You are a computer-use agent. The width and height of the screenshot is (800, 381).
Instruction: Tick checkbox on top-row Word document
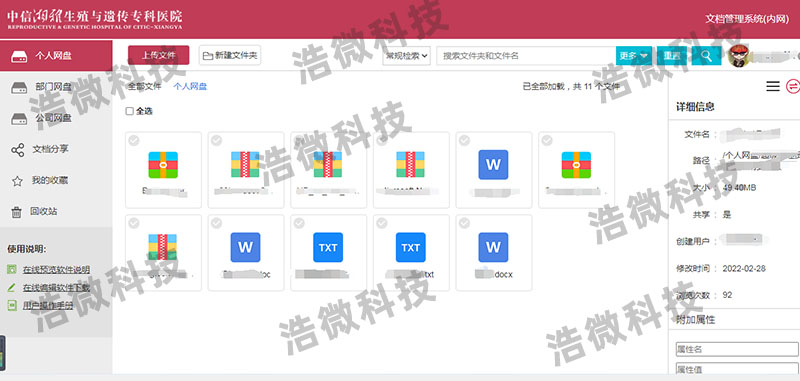464,140
